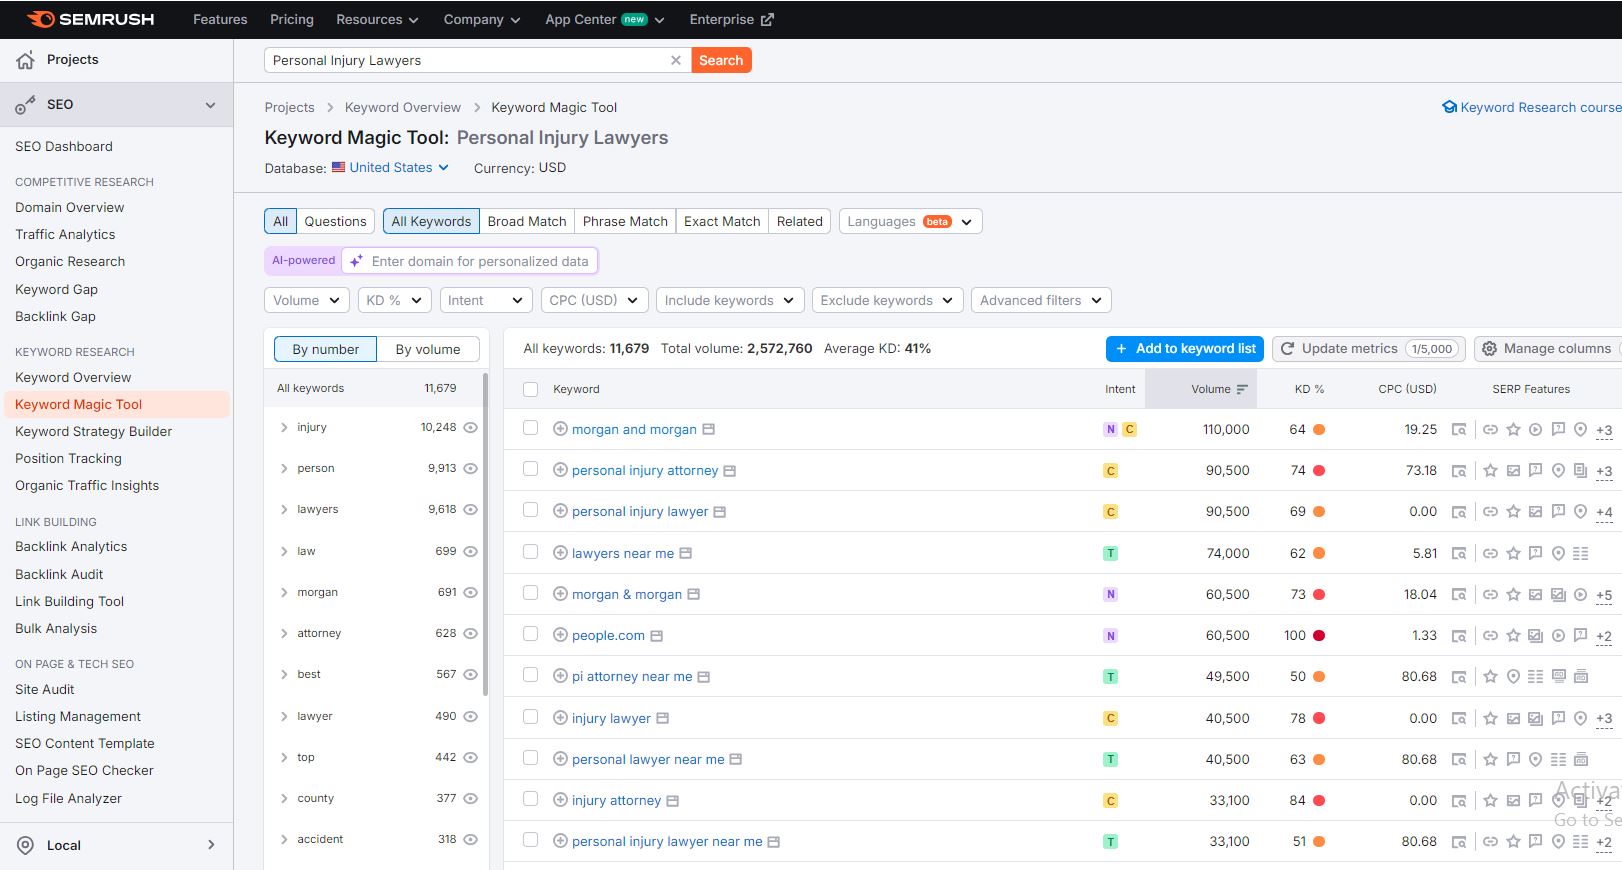
Task: Click the Enterprise external link icon
Action: coord(767,19)
